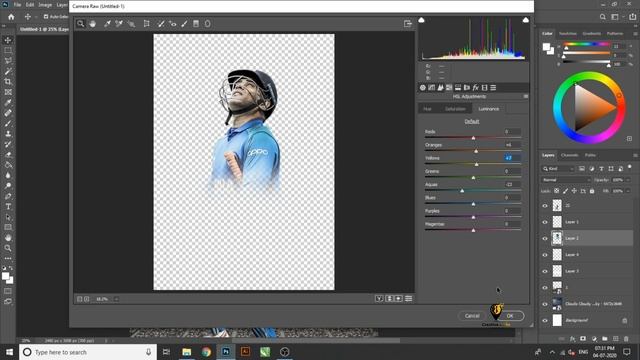
Task: Click the Windows search box
Action: (88, 352)
